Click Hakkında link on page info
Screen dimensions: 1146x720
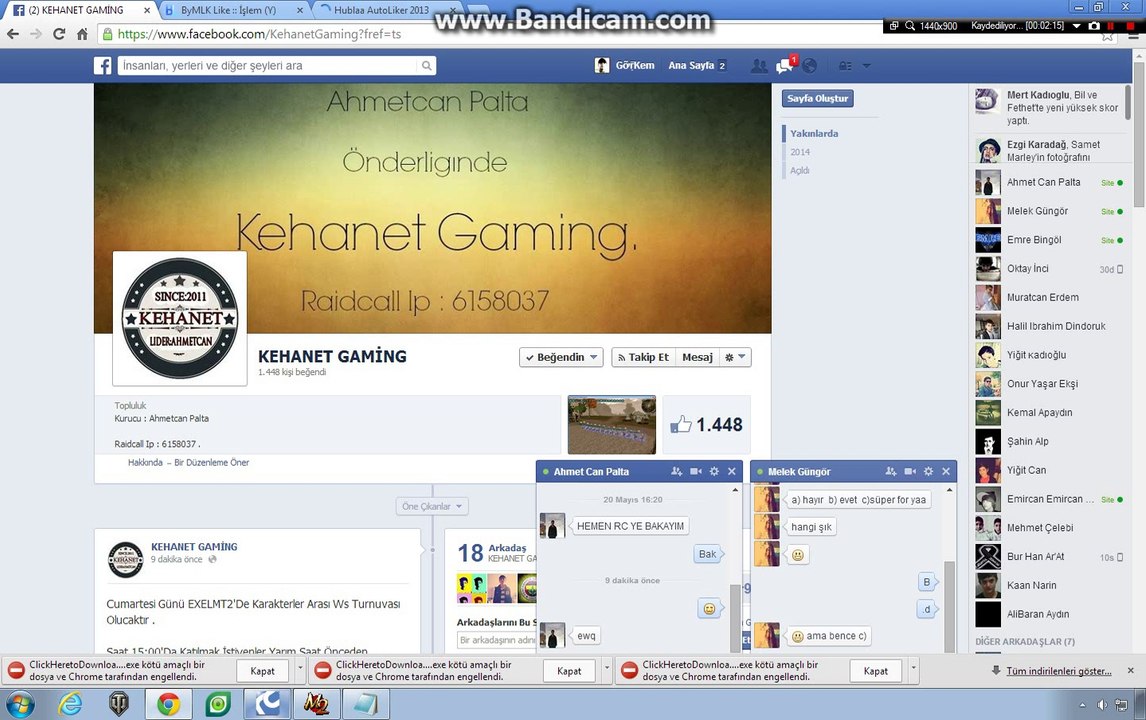point(145,463)
